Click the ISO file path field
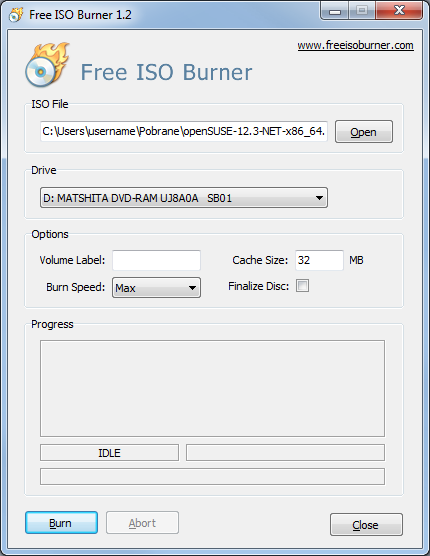The width and height of the screenshot is (430, 556). [x=184, y=131]
